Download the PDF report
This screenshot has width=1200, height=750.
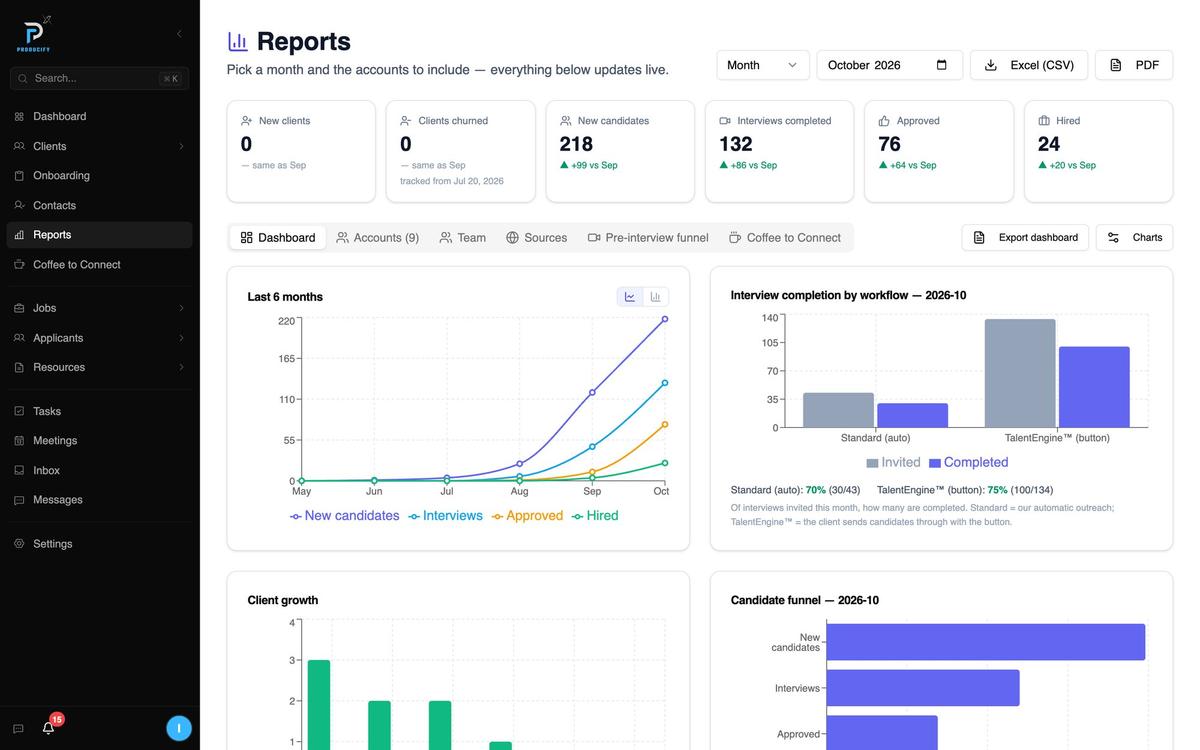click(x=1134, y=65)
